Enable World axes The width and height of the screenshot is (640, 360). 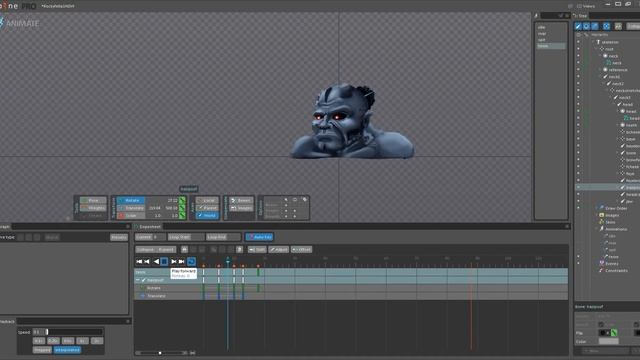point(207,216)
